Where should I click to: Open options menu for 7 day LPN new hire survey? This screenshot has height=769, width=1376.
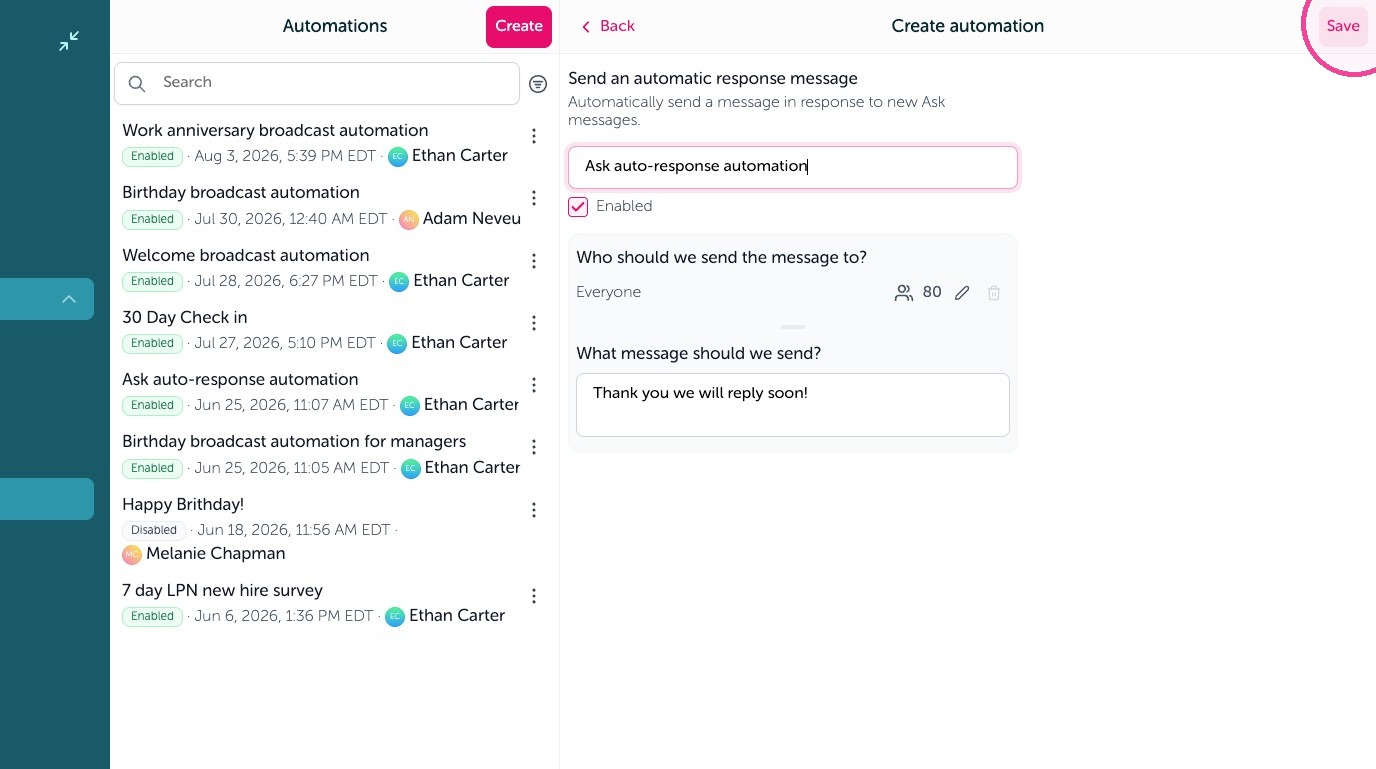[x=534, y=596]
